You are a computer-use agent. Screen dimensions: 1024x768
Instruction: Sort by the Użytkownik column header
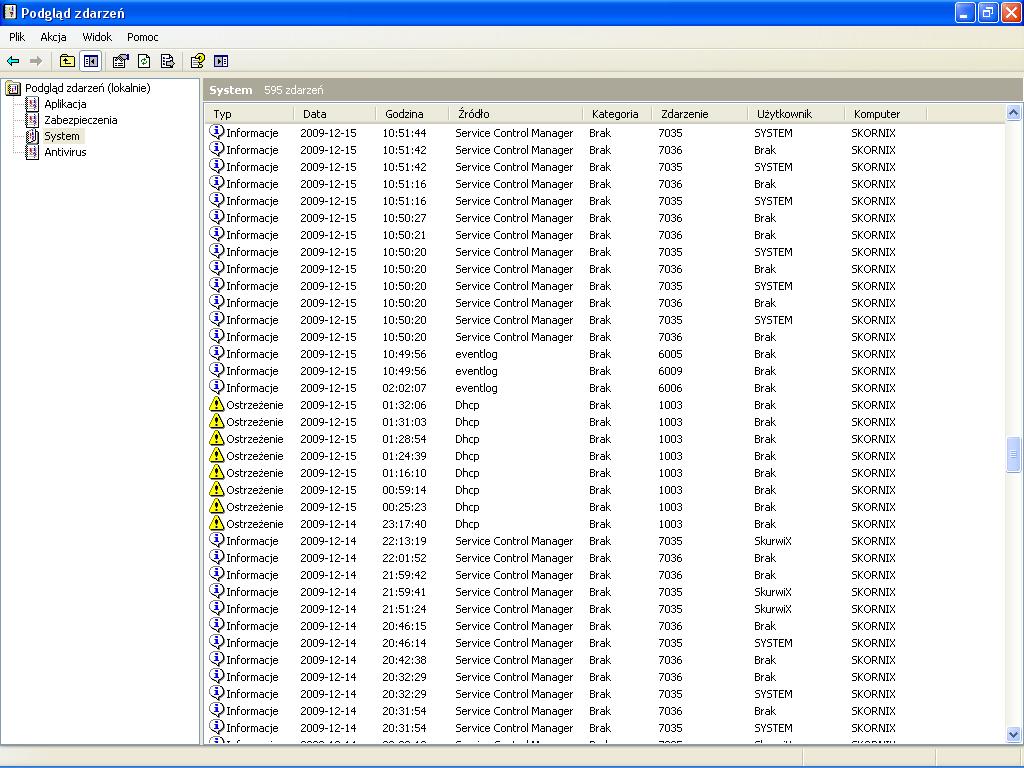pyautogui.click(x=796, y=114)
